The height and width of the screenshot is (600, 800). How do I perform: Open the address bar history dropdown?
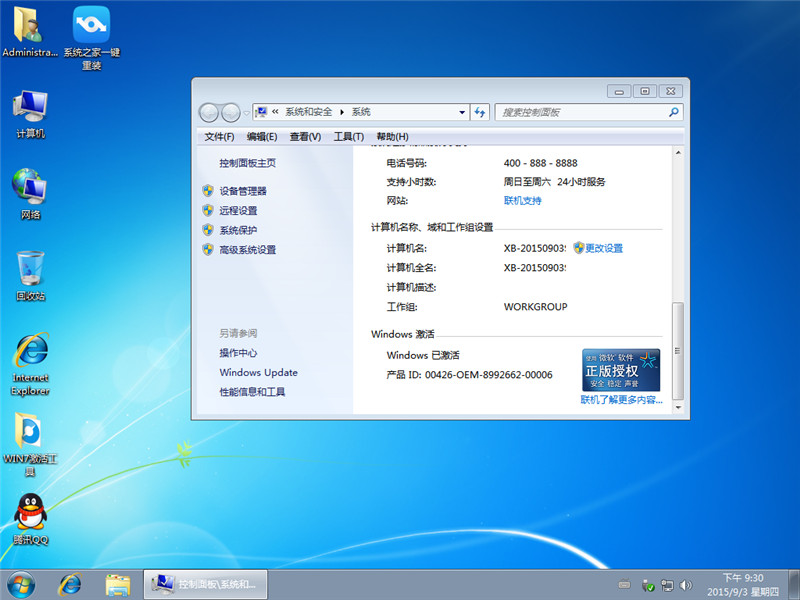click(463, 111)
